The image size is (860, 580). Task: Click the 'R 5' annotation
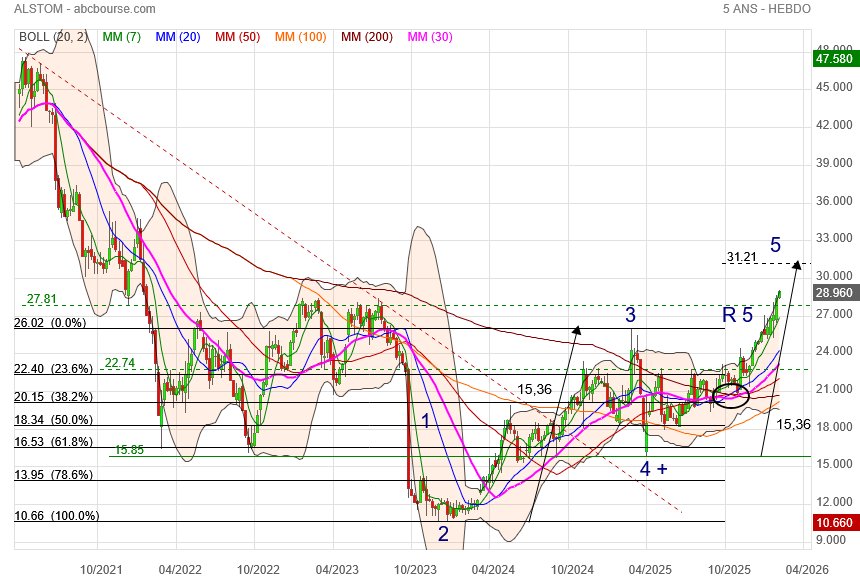(737, 316)
